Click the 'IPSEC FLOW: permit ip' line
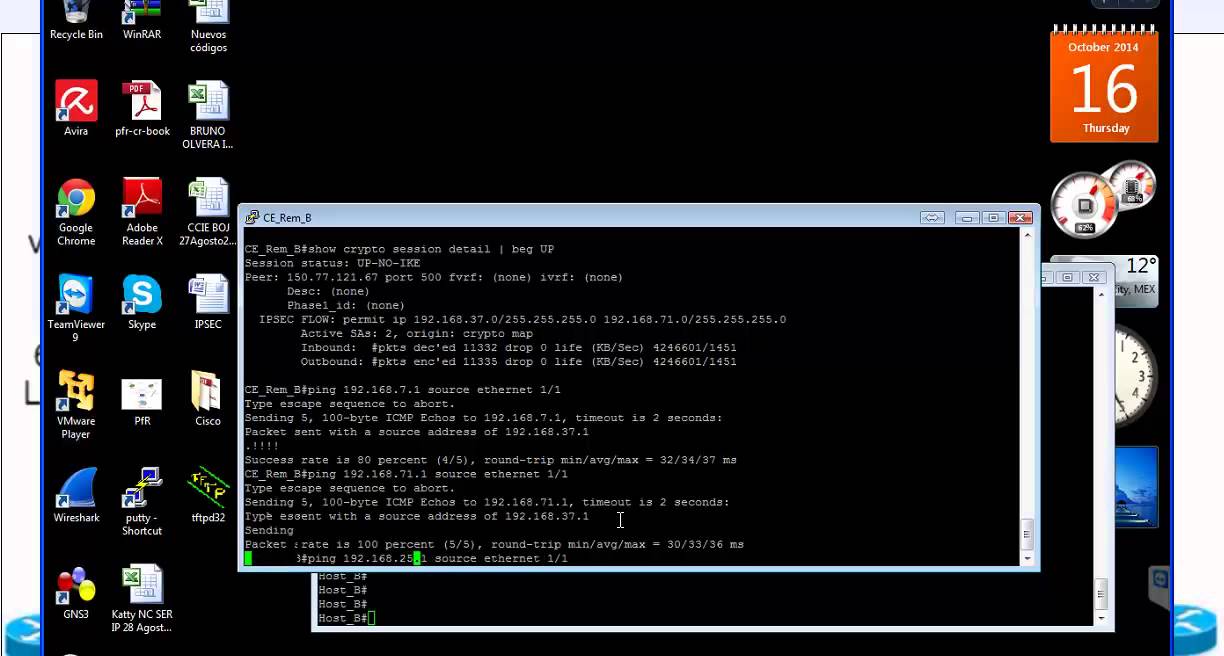 [522, 320]
